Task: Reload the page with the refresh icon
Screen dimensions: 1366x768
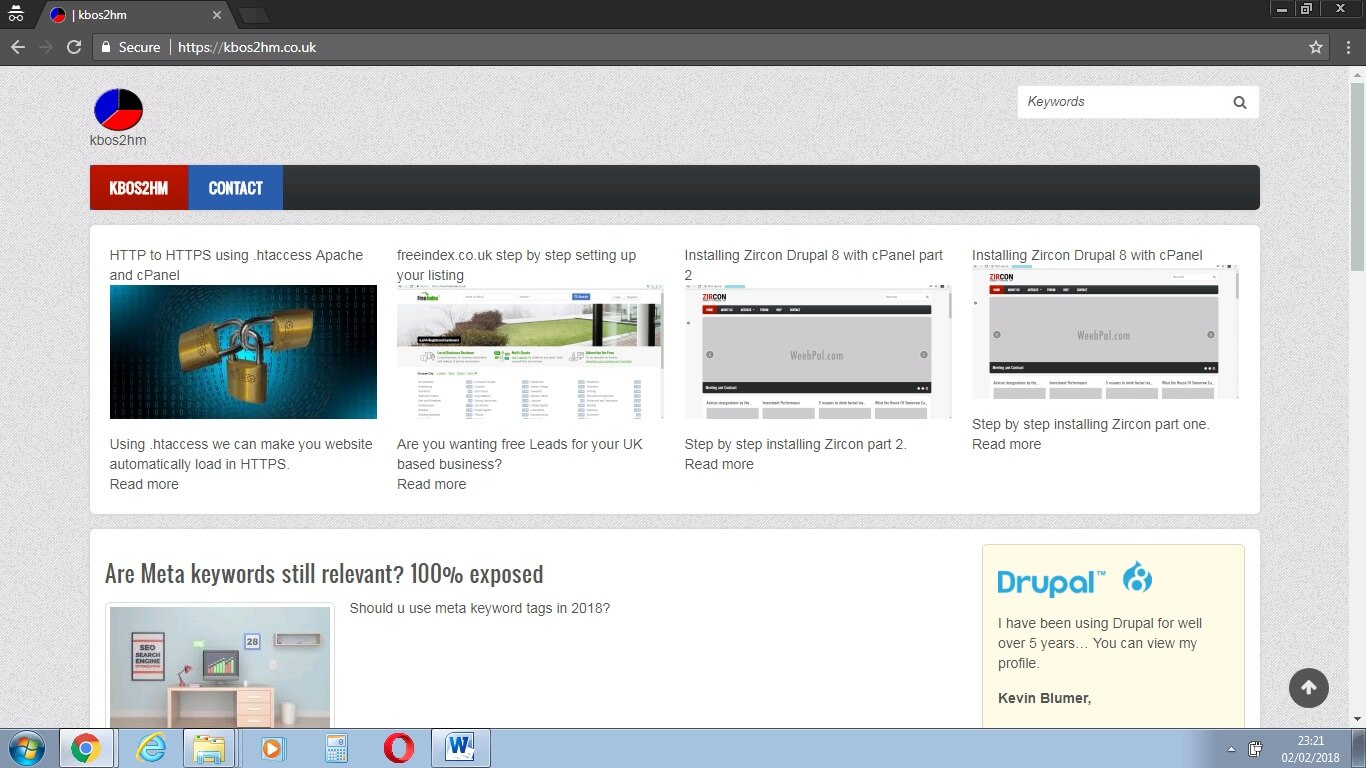Action: pyautogui.click(x=73, y=47)
